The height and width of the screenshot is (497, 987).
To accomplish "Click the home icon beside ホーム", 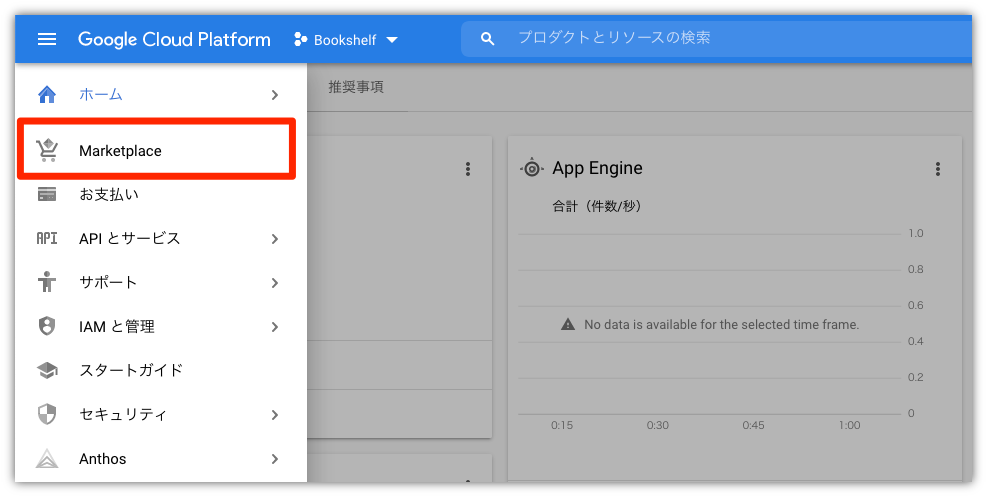I will tap(47, 94).
